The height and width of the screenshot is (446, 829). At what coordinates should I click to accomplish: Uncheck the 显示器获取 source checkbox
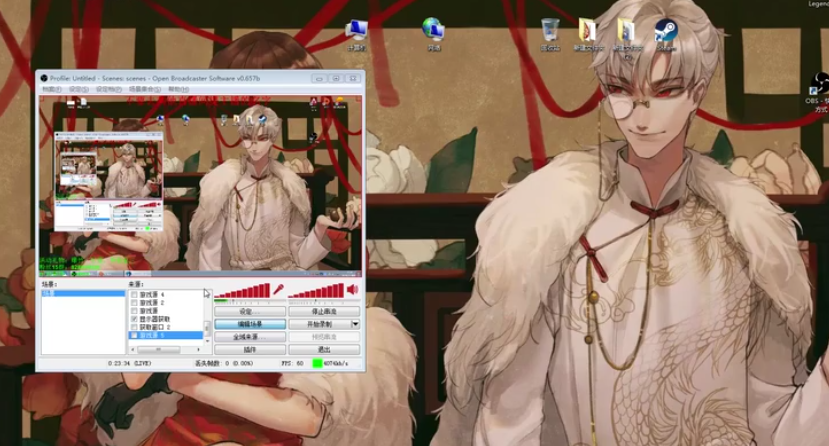[x=134, y=319]
